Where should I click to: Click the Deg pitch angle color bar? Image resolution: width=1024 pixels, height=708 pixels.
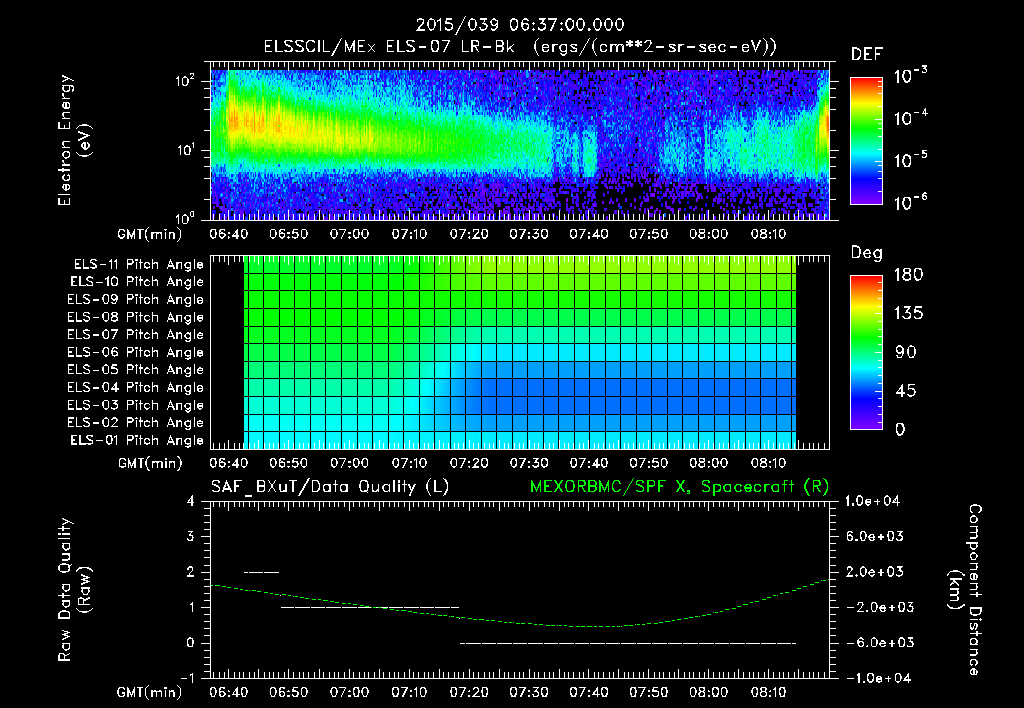tap(866, 352)
